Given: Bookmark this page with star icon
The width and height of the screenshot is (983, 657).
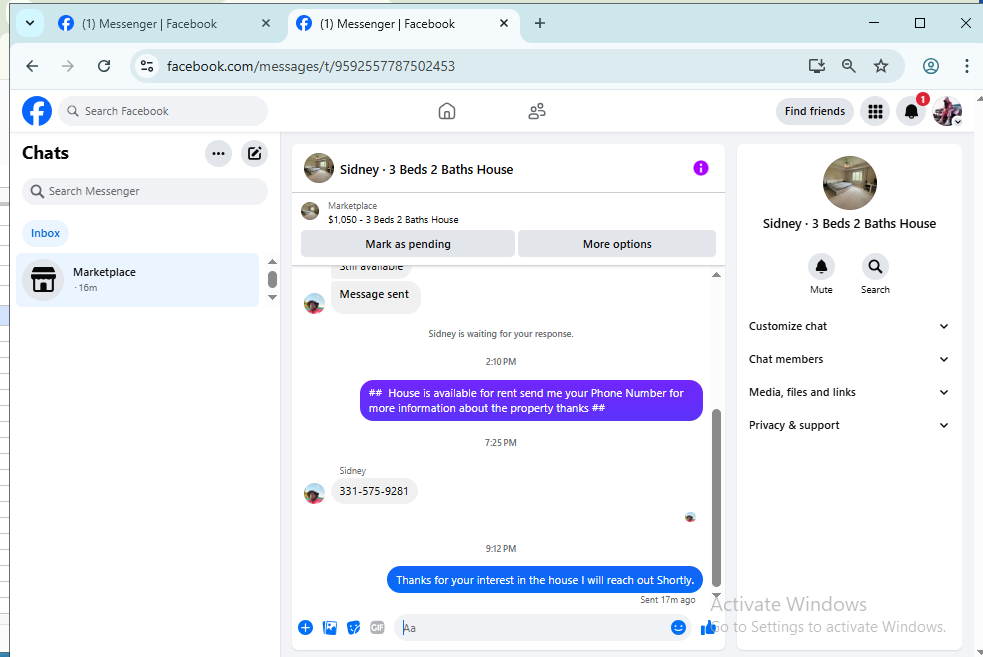Looking at the screenshot, I should [x=881, y=66].
